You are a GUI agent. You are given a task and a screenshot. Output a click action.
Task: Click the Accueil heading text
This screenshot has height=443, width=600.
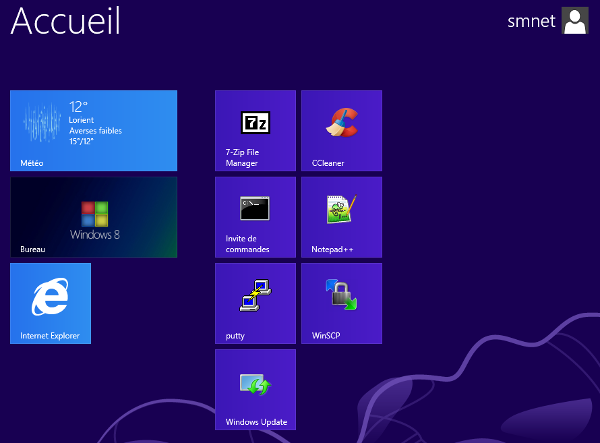coord(65,21)
